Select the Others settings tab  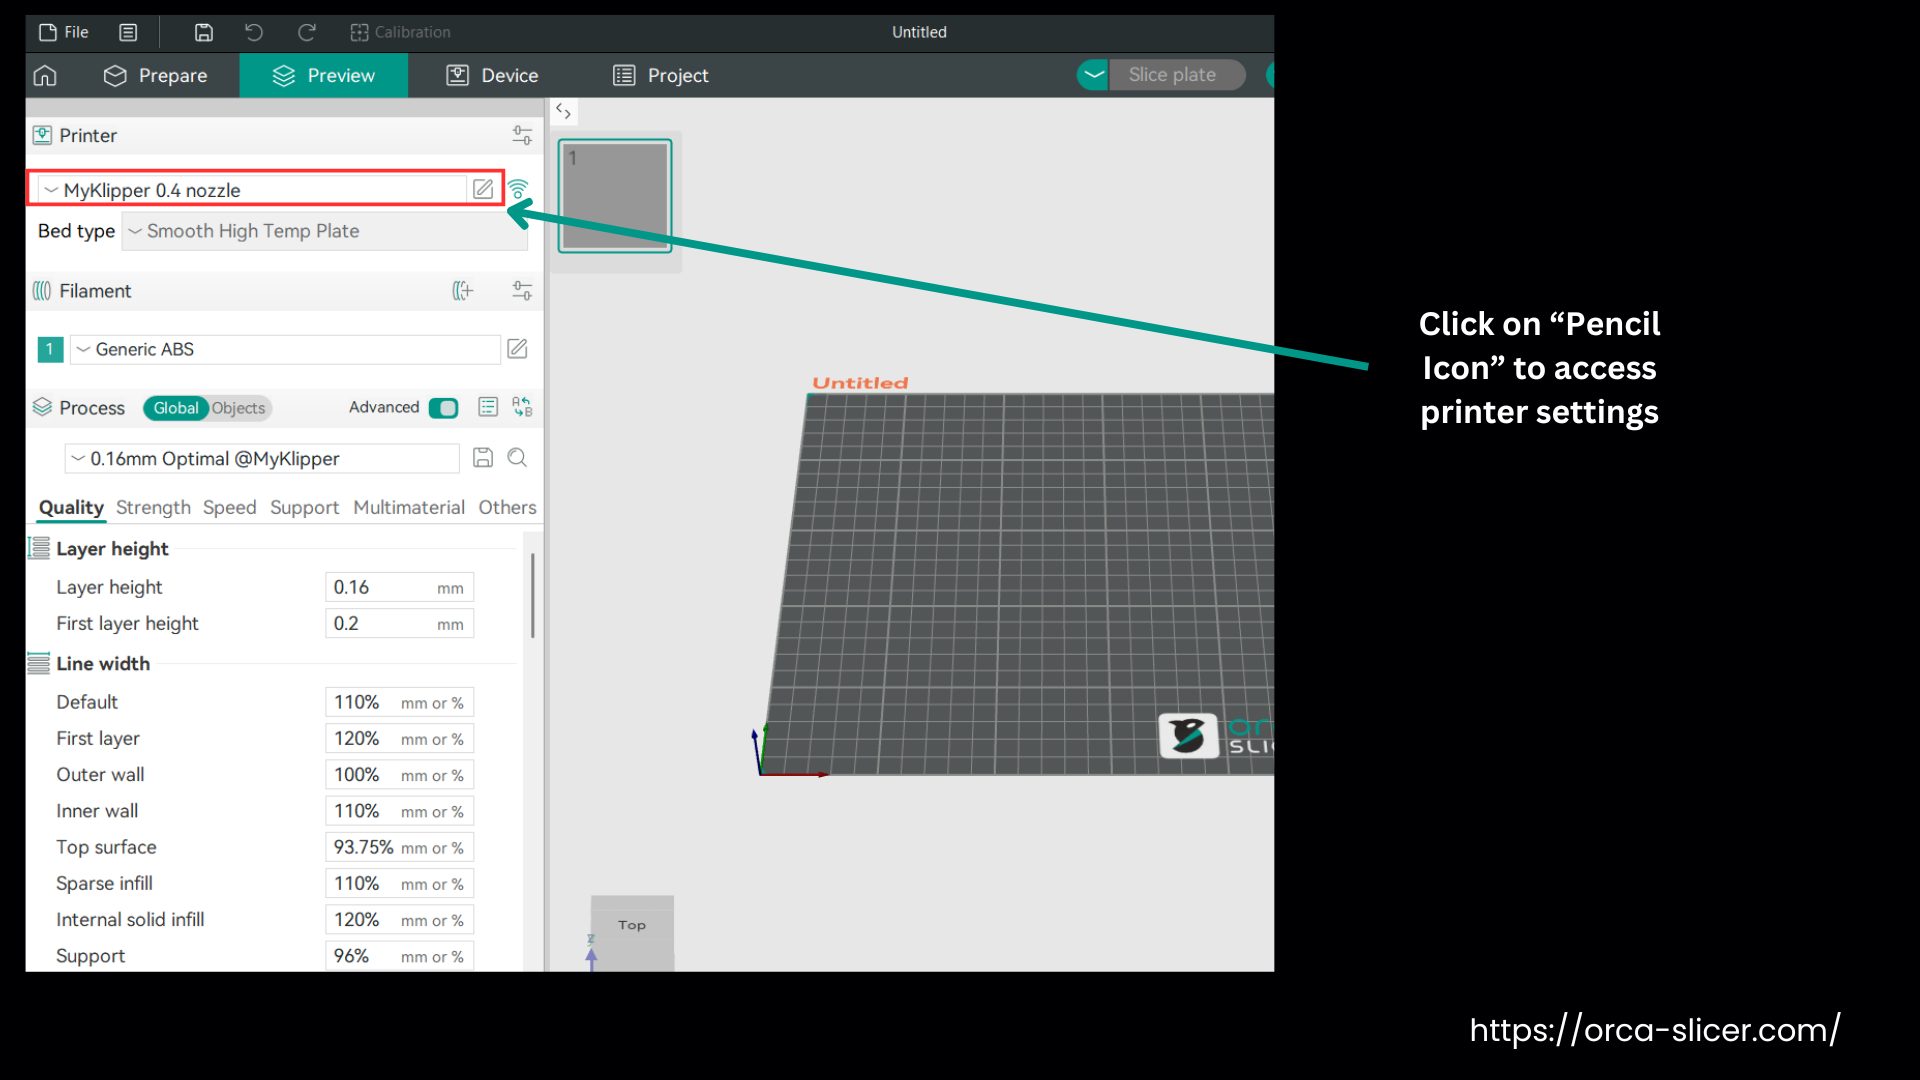tap(507, 508)
